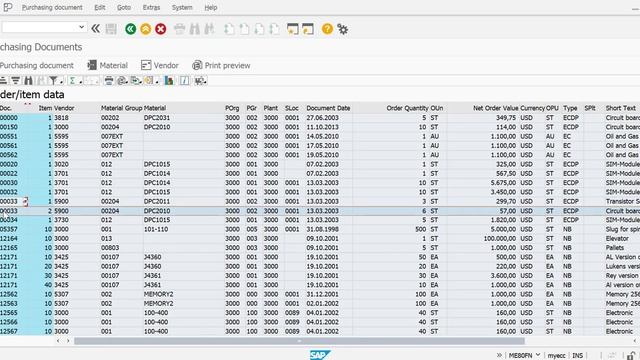This screenshot has height=360, width=640.
Task: Select material cell DPC2031
Action: point(157,118)
